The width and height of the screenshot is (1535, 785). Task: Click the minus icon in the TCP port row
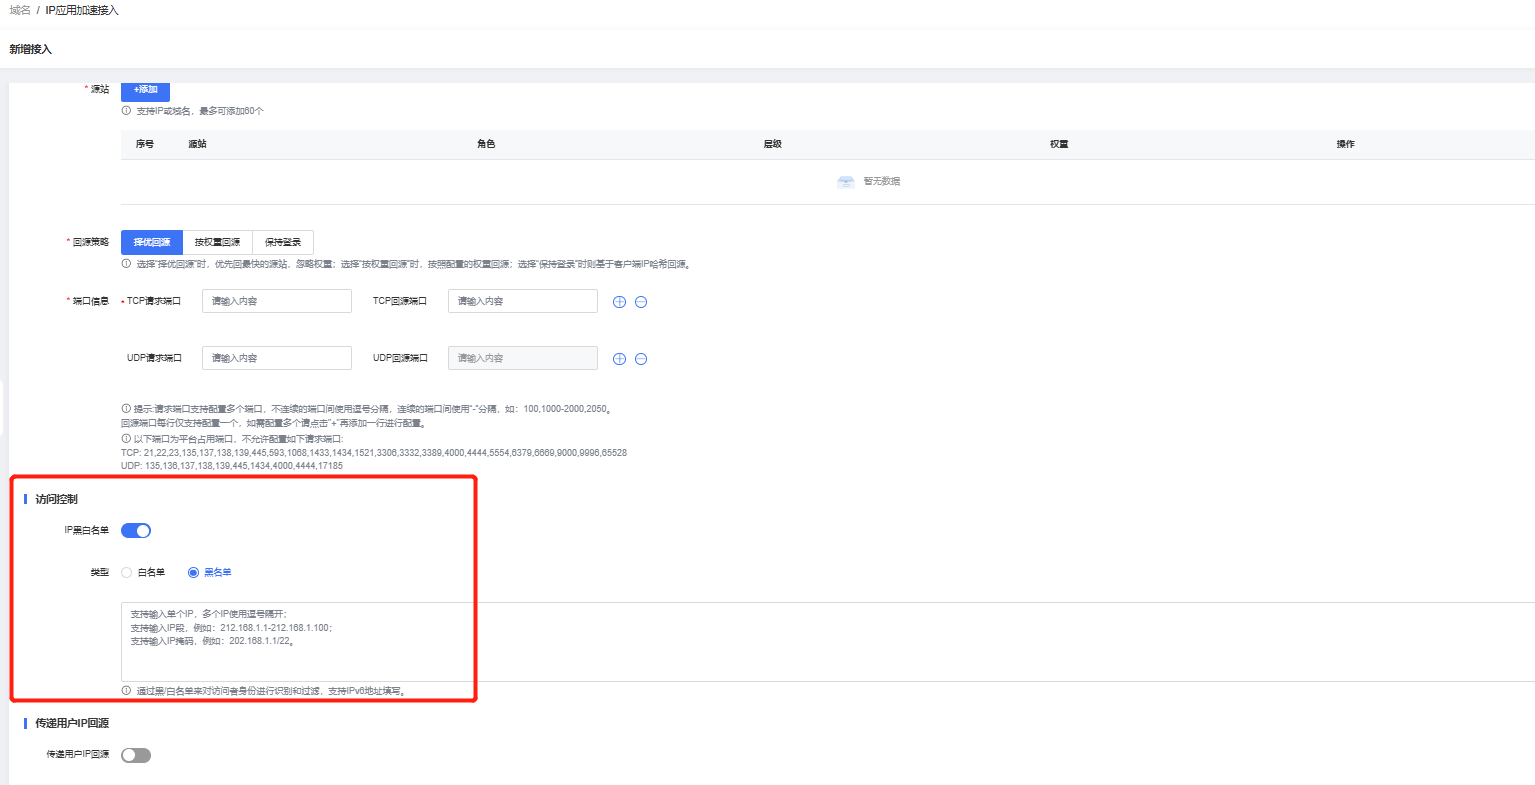[641, 302]
